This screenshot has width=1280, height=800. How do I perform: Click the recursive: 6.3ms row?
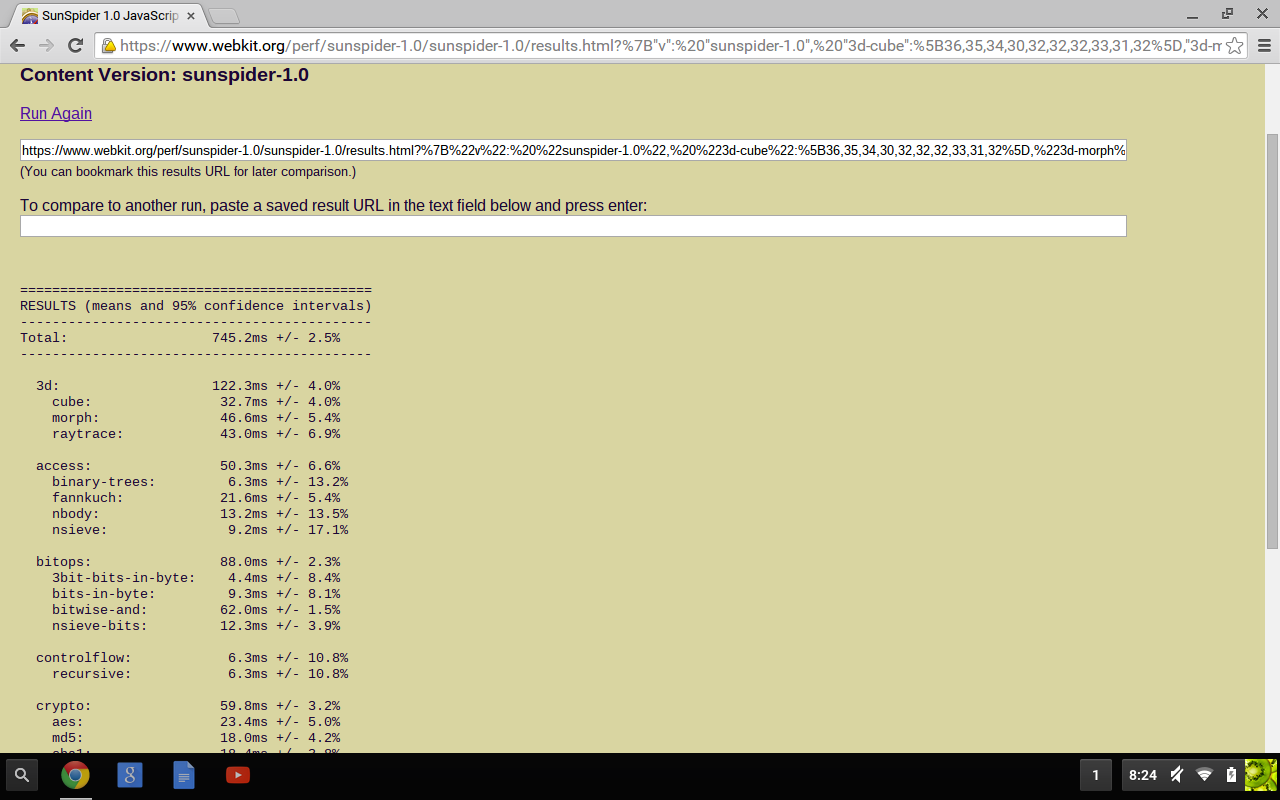[200, 674]
